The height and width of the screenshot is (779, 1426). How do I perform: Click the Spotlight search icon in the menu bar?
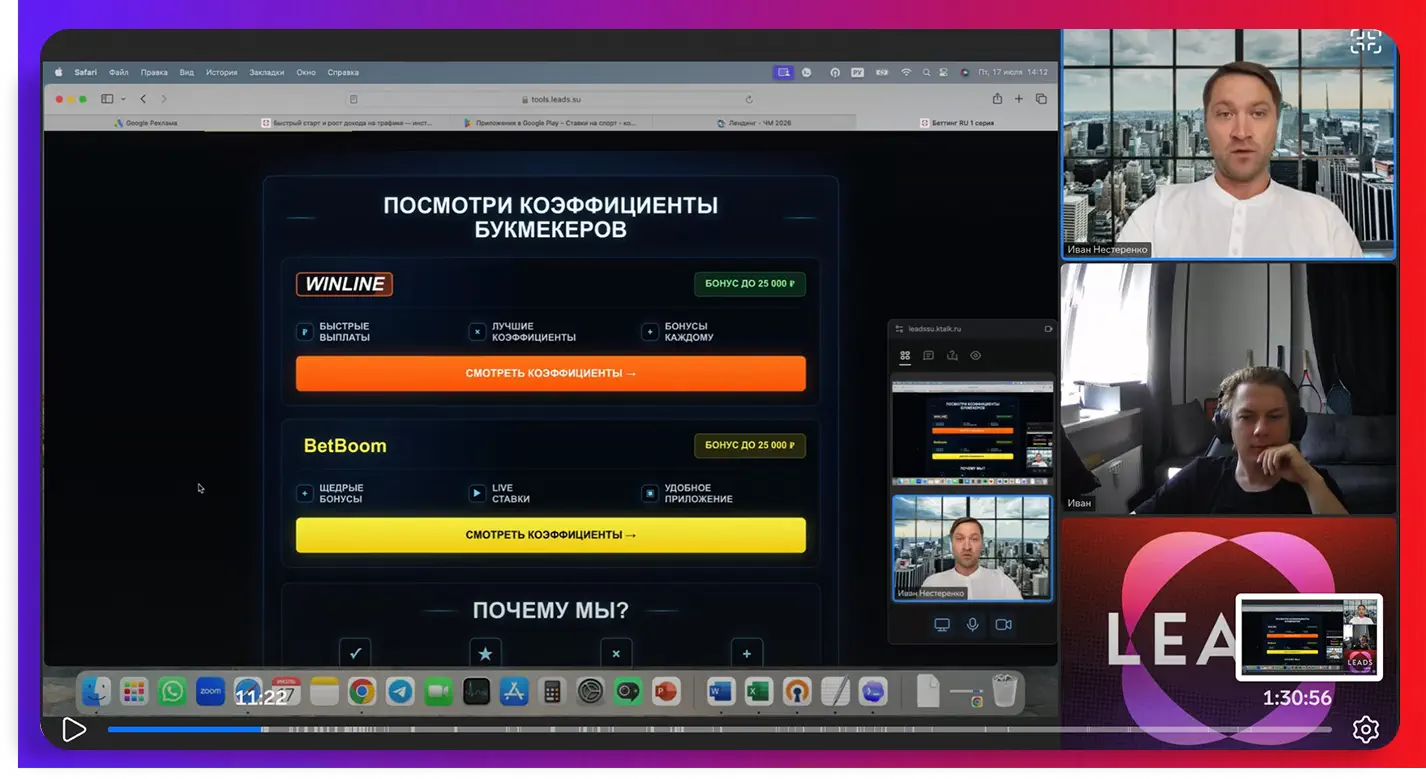coord(927,72)
